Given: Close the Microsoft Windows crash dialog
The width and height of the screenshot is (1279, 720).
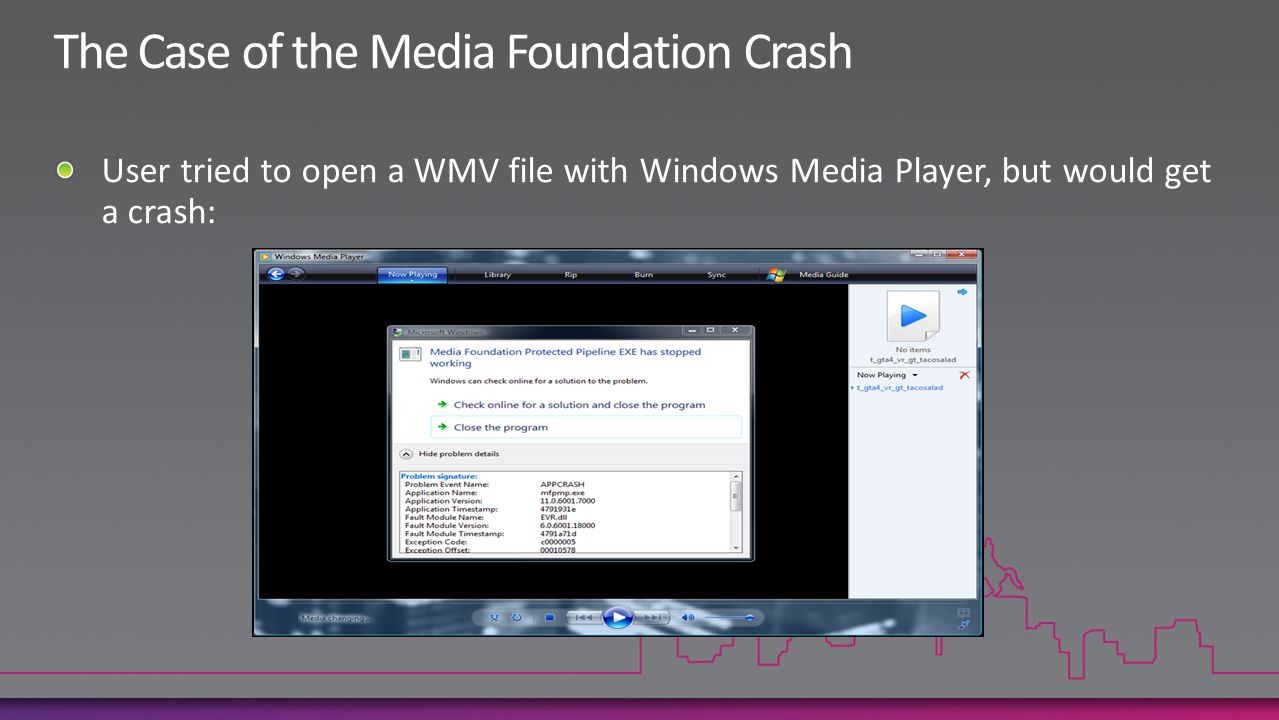Looking at the screenshot, I should 736,330.
